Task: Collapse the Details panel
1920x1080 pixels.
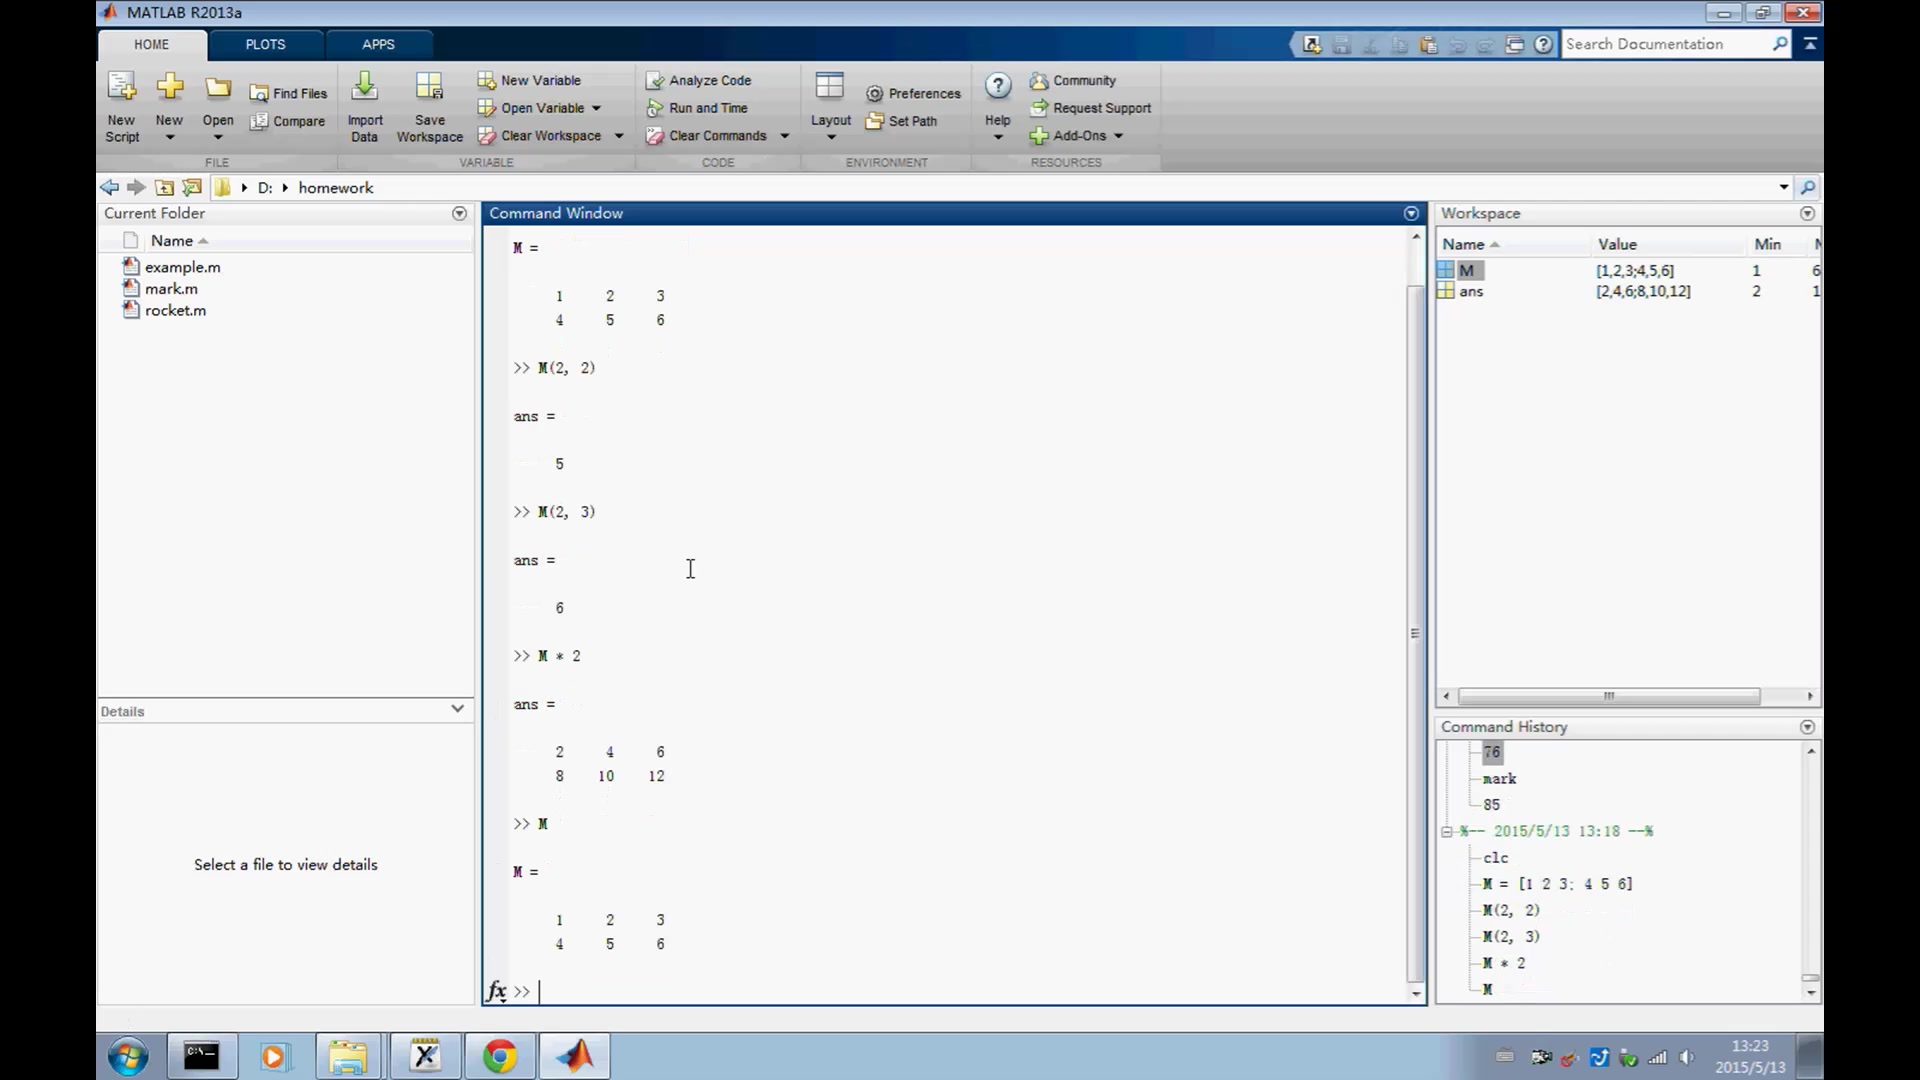Action: [457, 709]
